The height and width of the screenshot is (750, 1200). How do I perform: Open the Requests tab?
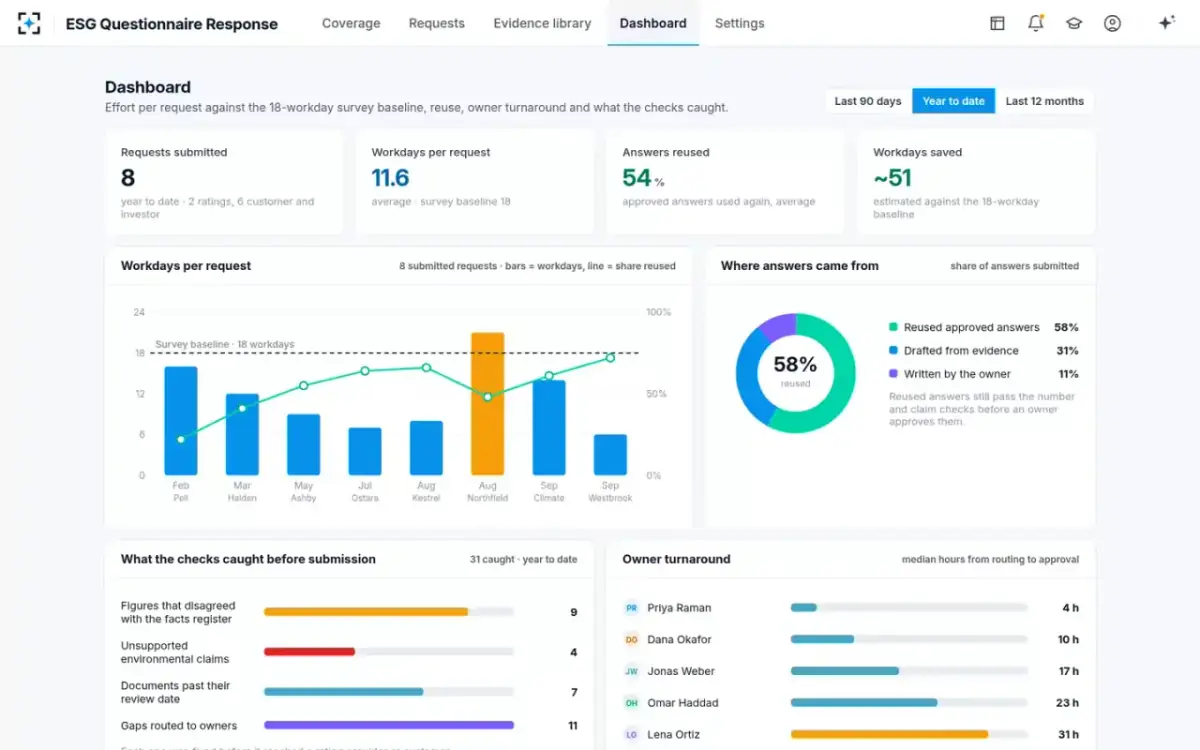click(437, 23)
